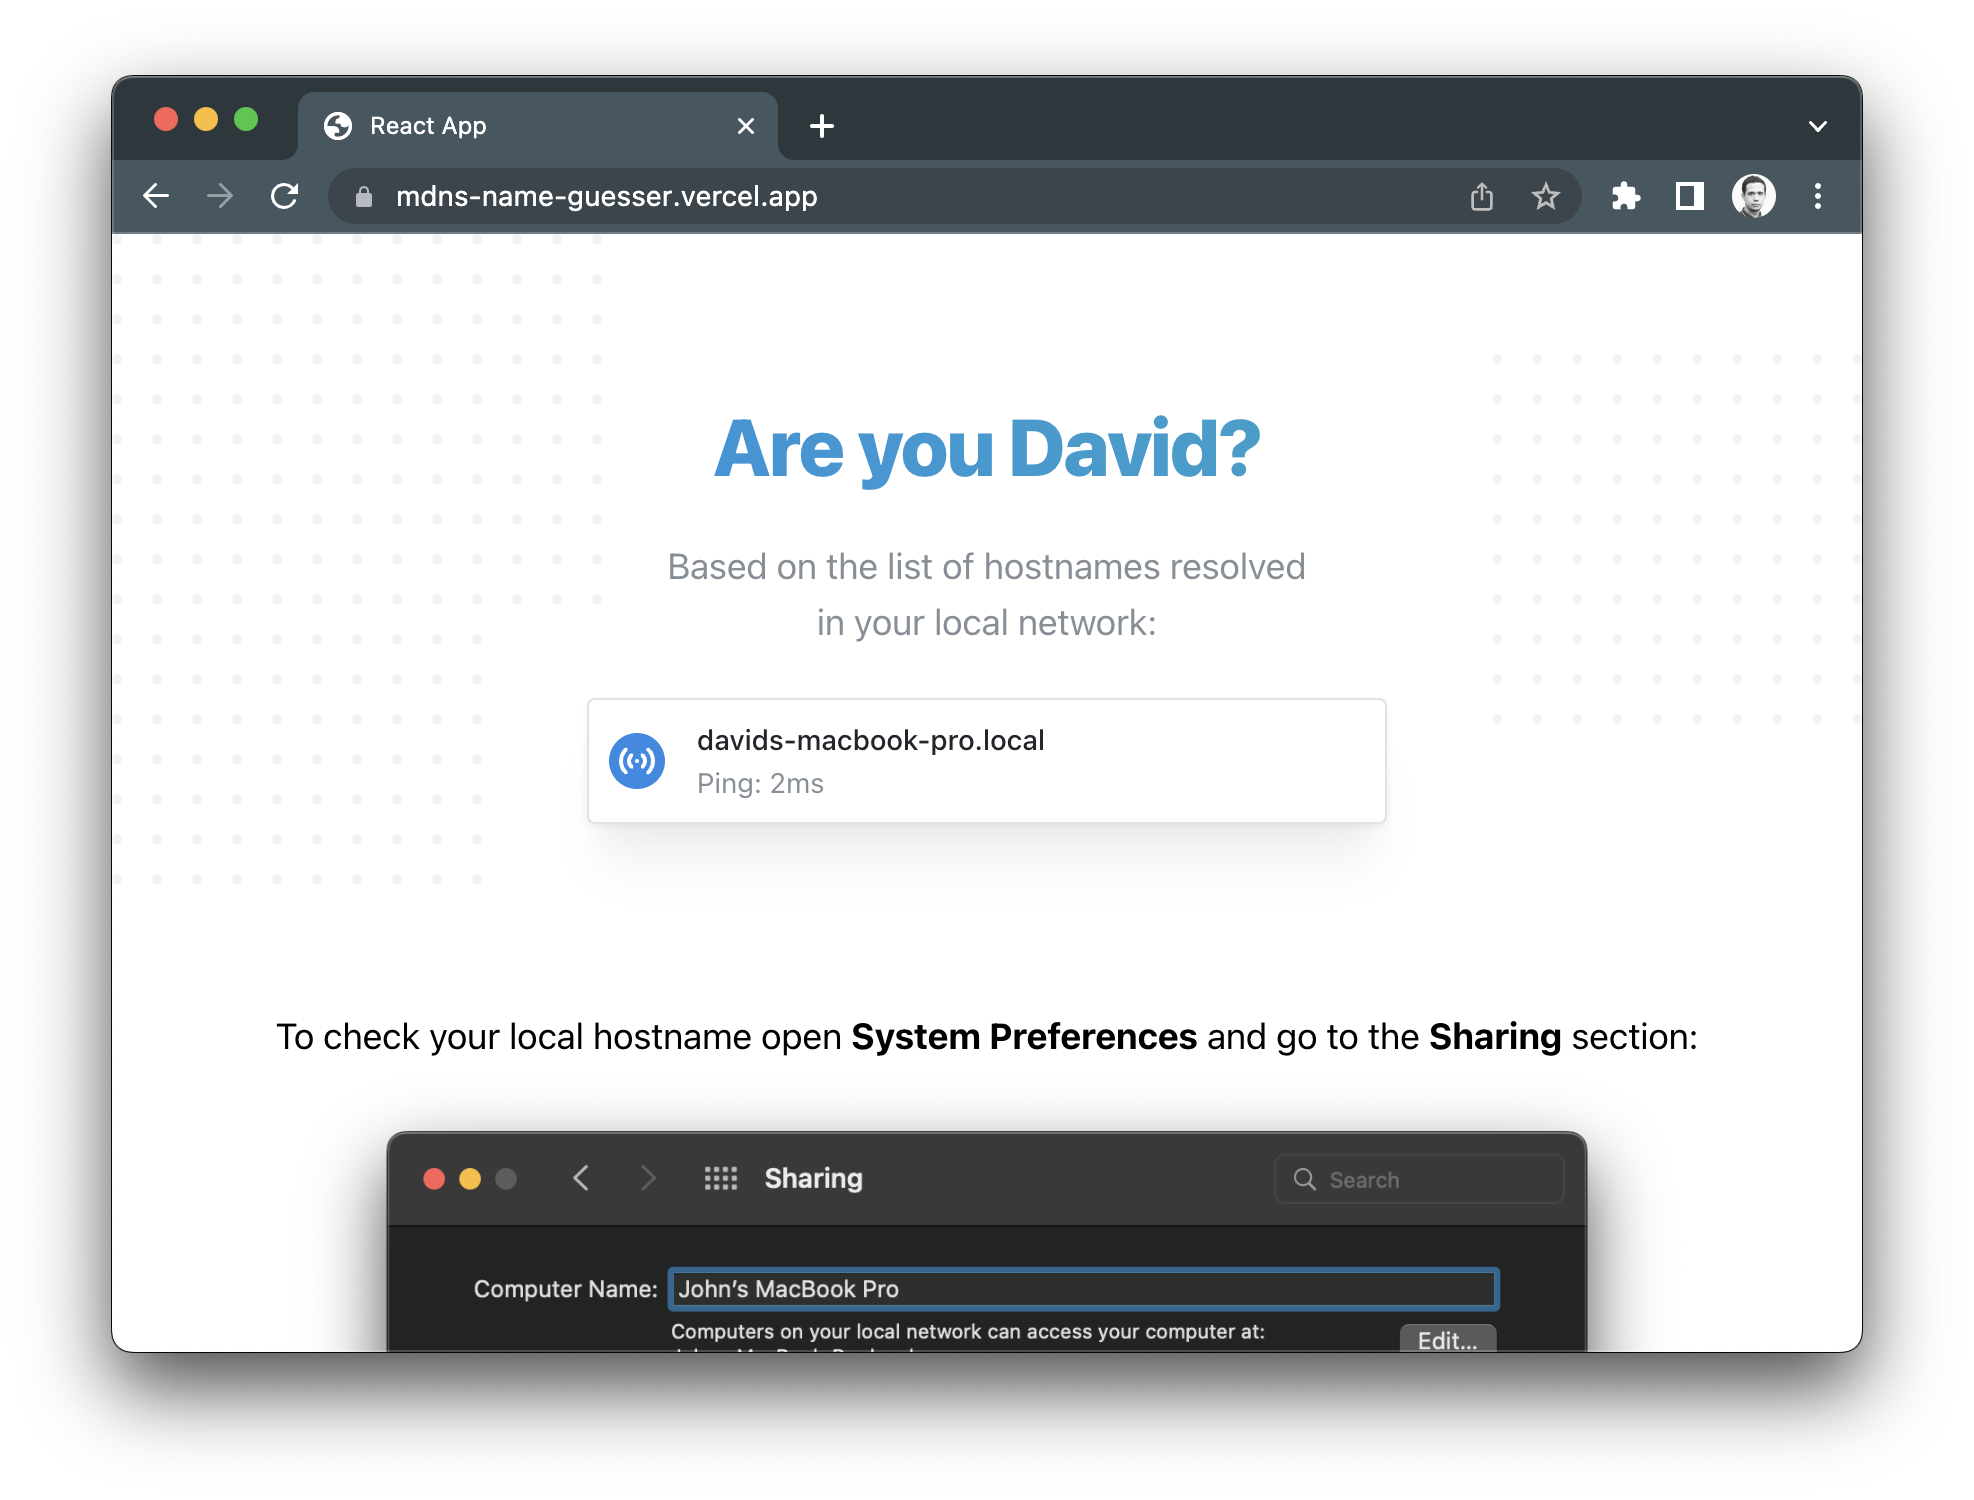The height and width of the screenshot is (1500, 1974).
Task: Click the browser back arrow
Action: pyautogui.click(x=156, y=196)
